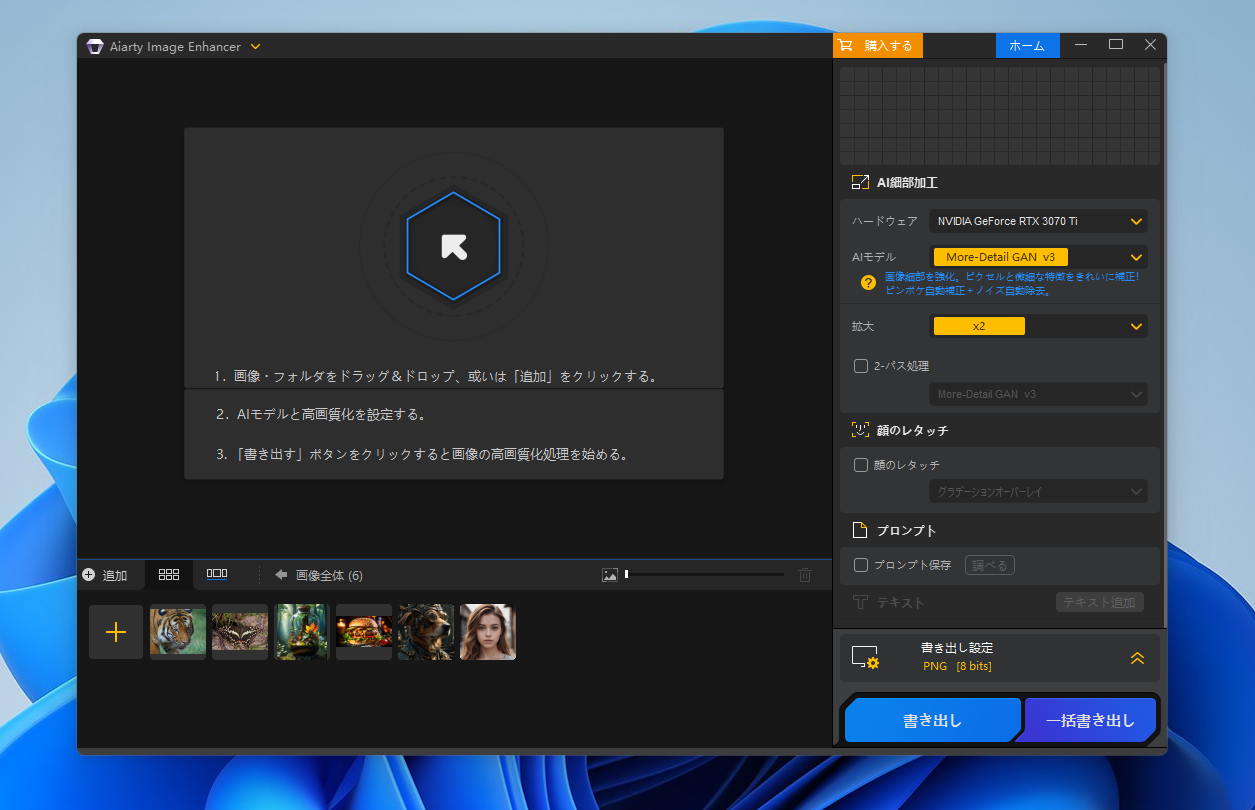Viewport: 1255px width, 810px height.
Task: Switch to filmstrip row view
Action: 217,574
